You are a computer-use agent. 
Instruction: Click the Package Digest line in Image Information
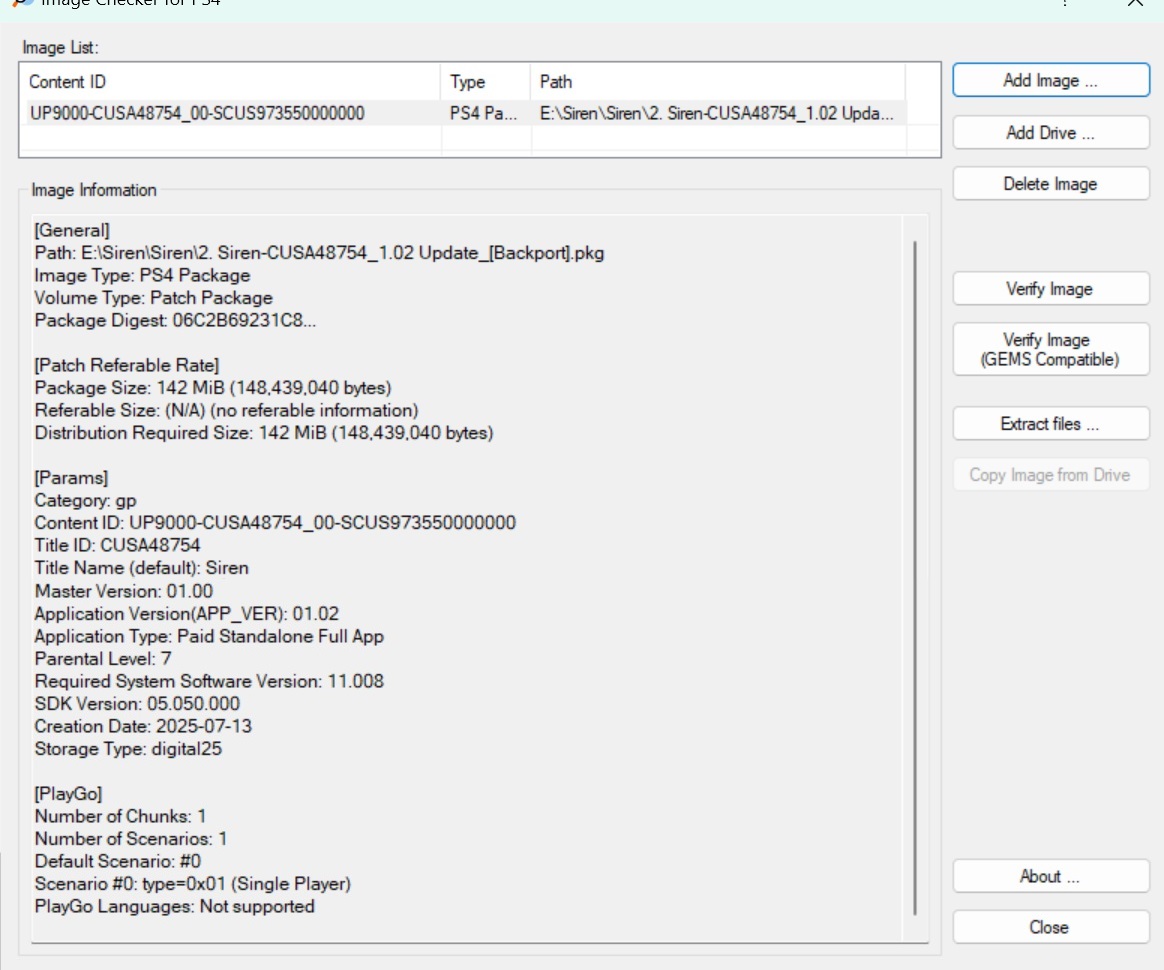click(176, 321)
